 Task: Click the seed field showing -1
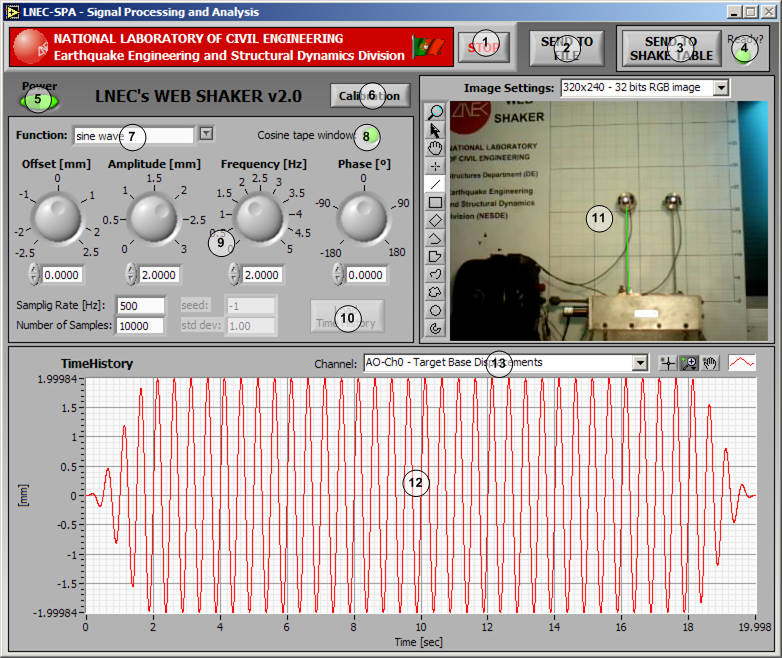[x=250, y=306]
